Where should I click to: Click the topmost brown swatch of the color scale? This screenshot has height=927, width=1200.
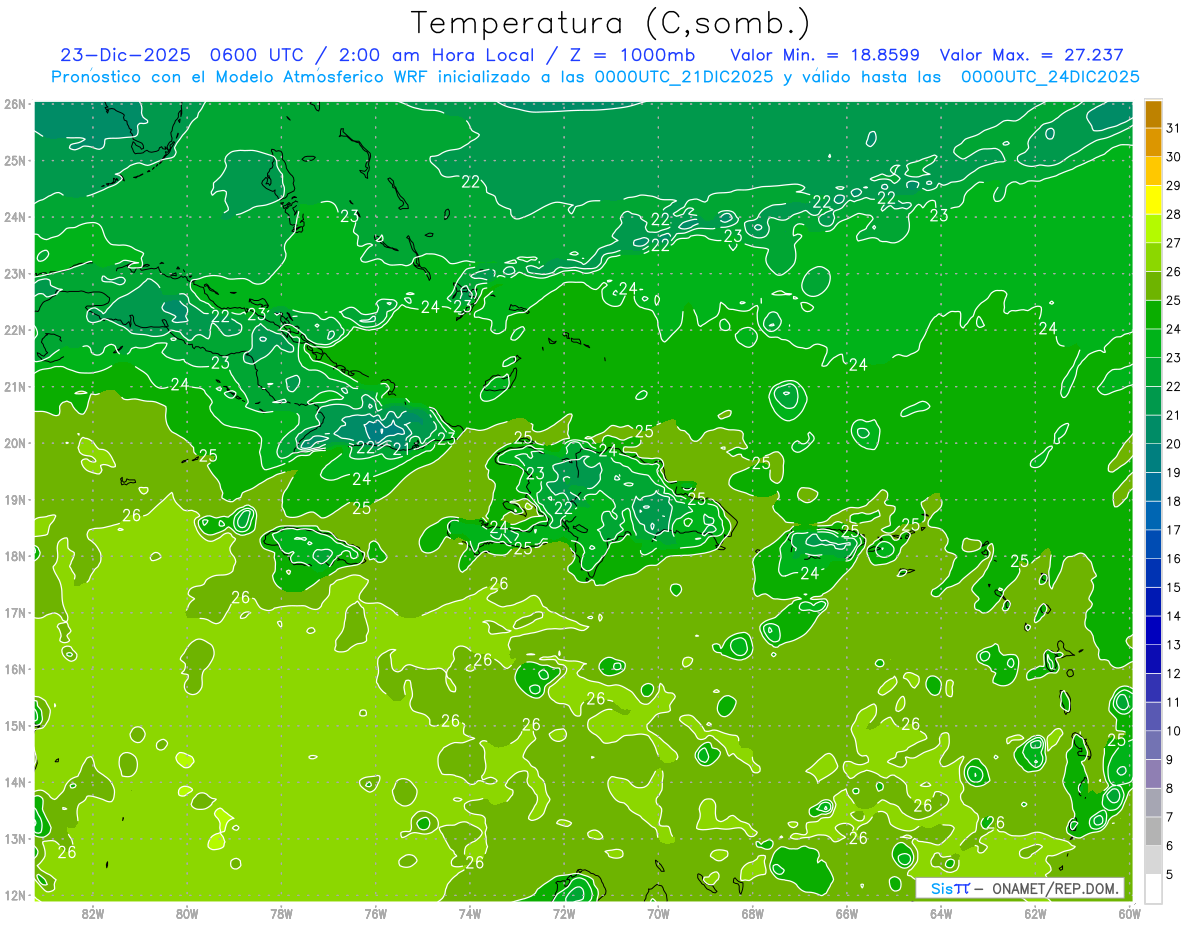(1153, 113)
